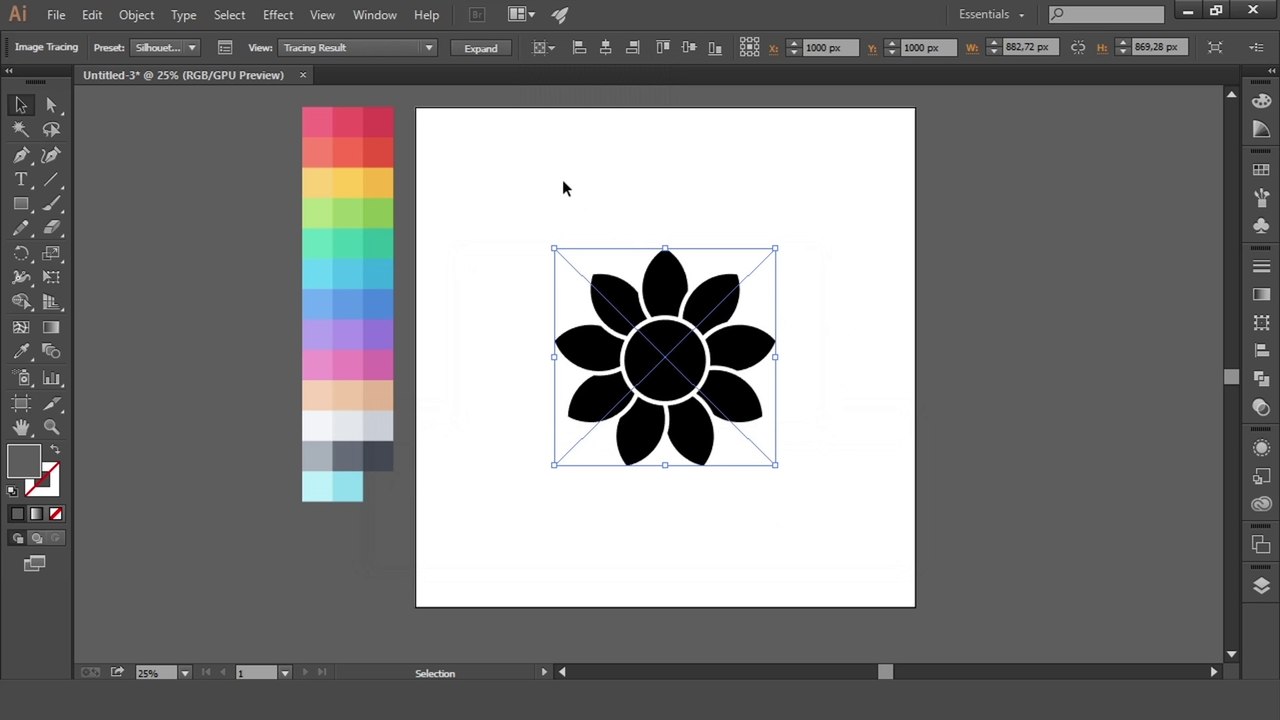Select the Pencil tool
The image size is (1280, 720).
(x=21, y=228)
